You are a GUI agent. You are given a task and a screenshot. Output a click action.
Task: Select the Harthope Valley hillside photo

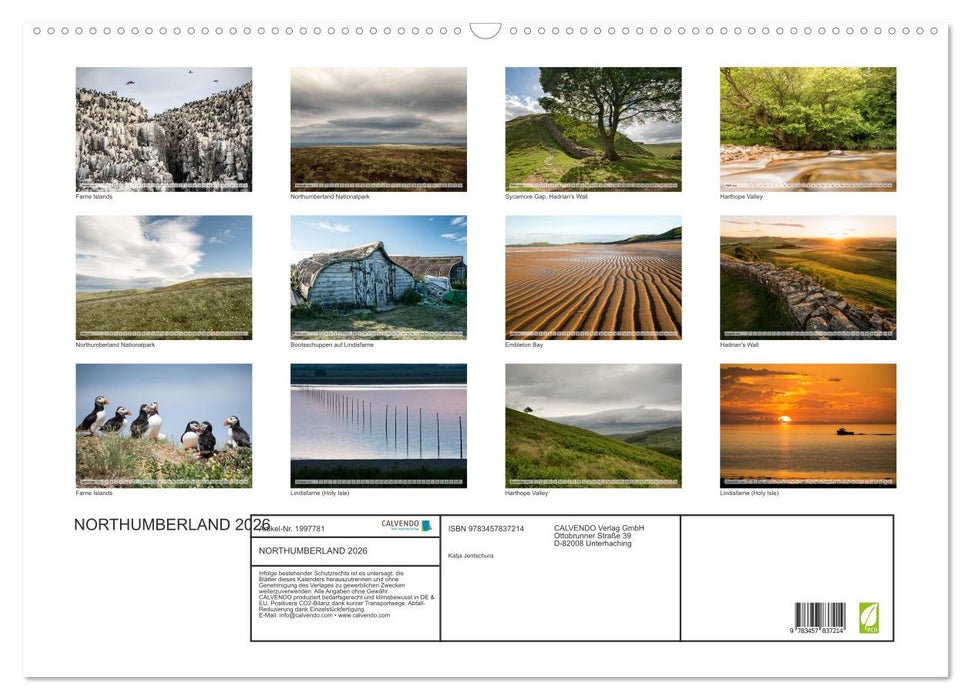click(x=593, y=426)
